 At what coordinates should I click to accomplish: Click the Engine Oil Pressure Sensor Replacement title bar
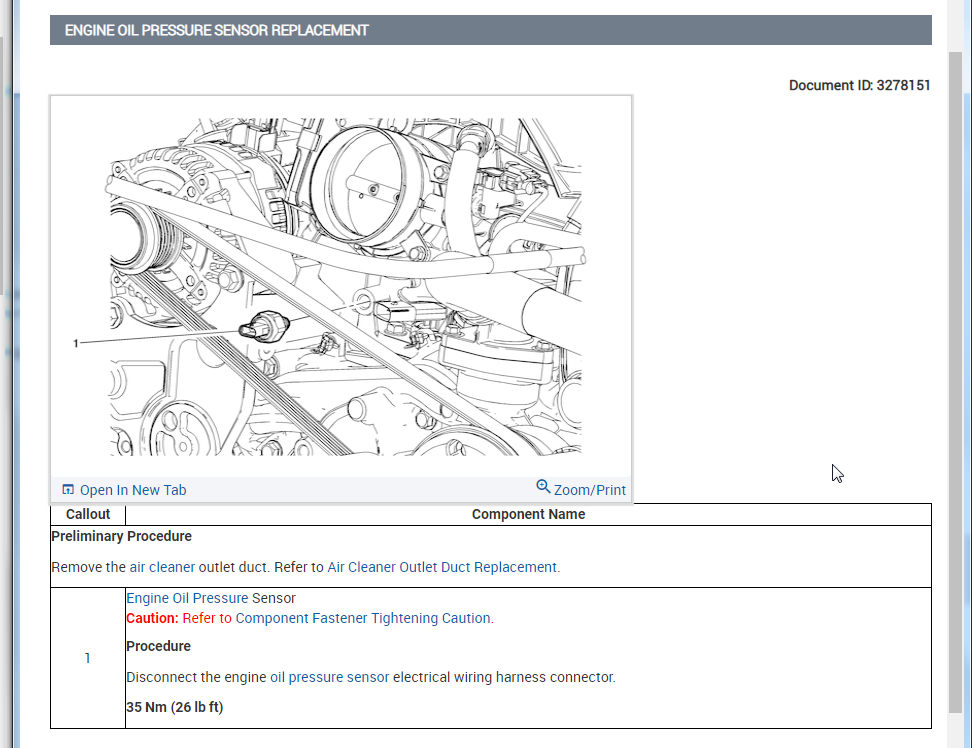490,30
